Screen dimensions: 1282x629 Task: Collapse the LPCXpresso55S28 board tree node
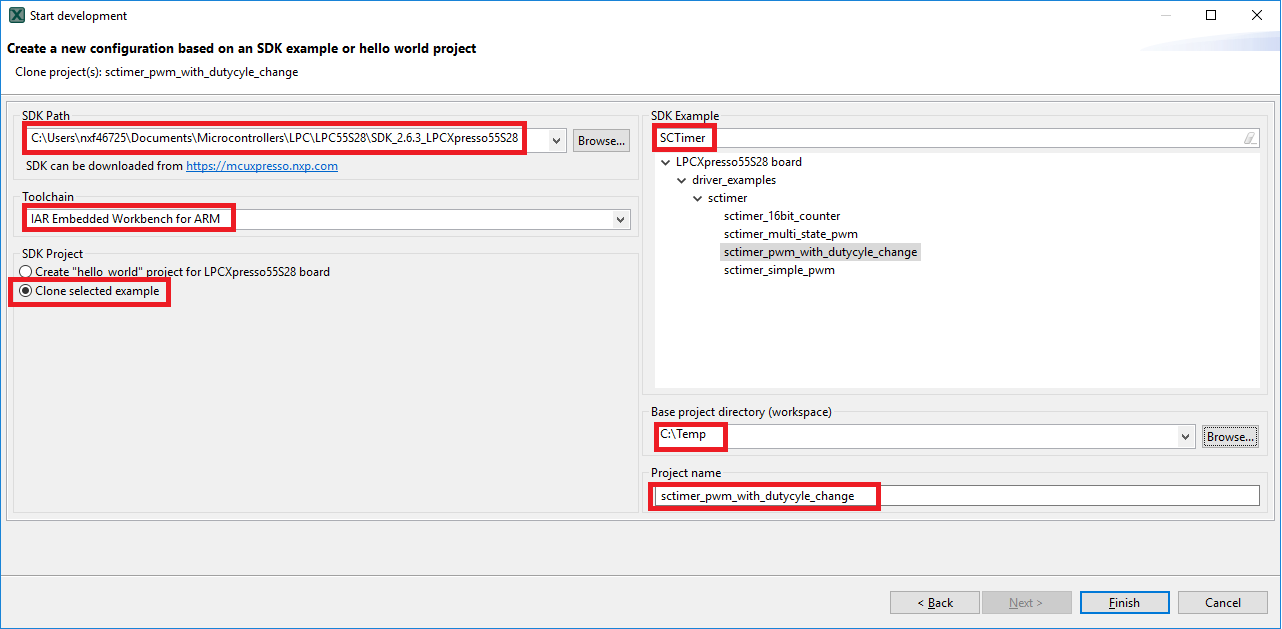[x=666, y=162]
